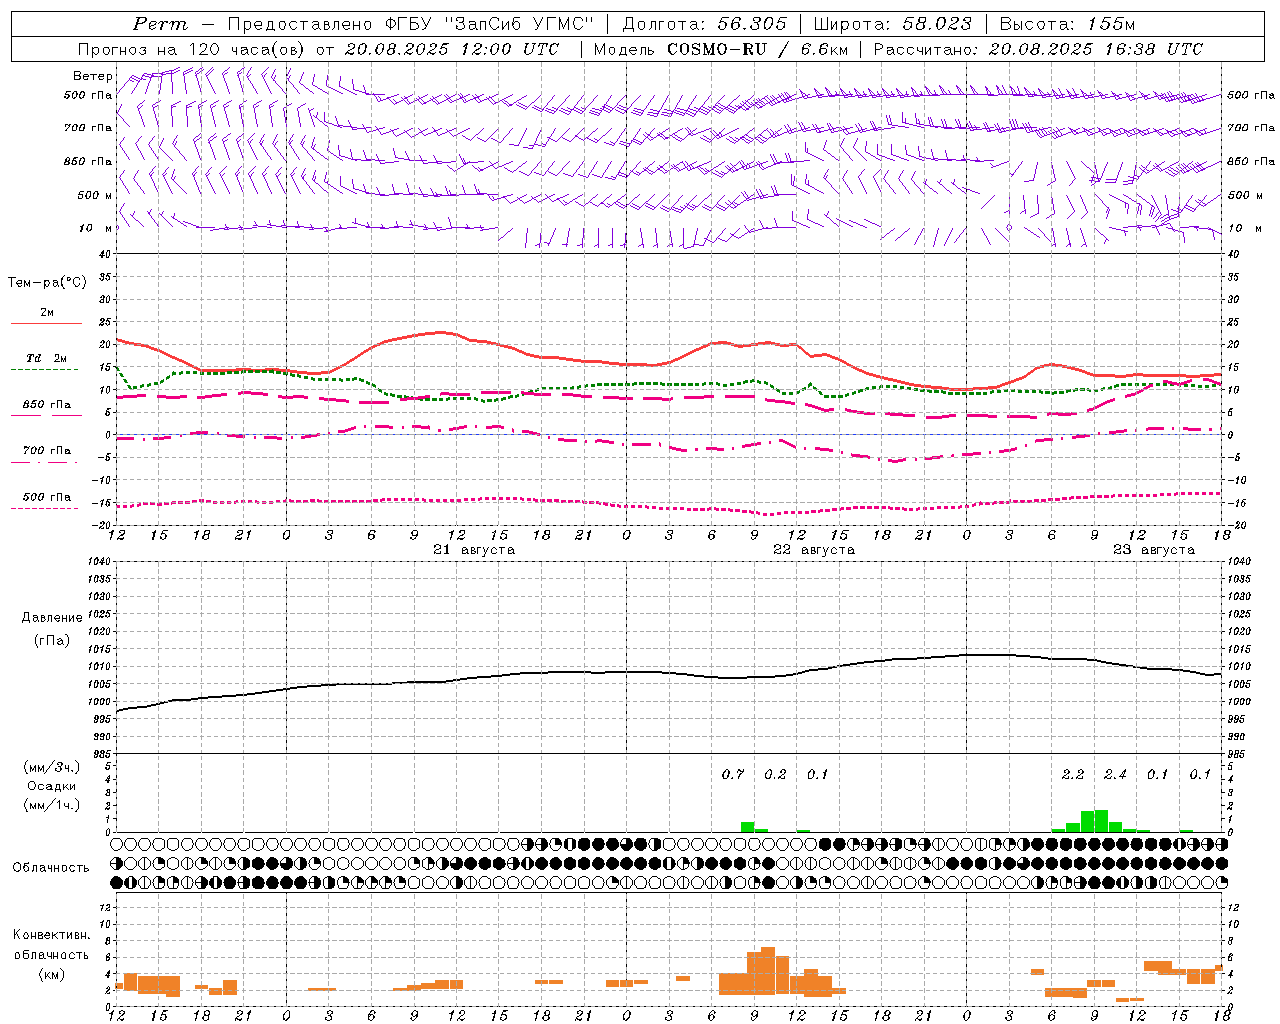Screen dimensions: 1280x1024
Task: Click the precipitation value 0.7
Action: click(x=733, y=774)
